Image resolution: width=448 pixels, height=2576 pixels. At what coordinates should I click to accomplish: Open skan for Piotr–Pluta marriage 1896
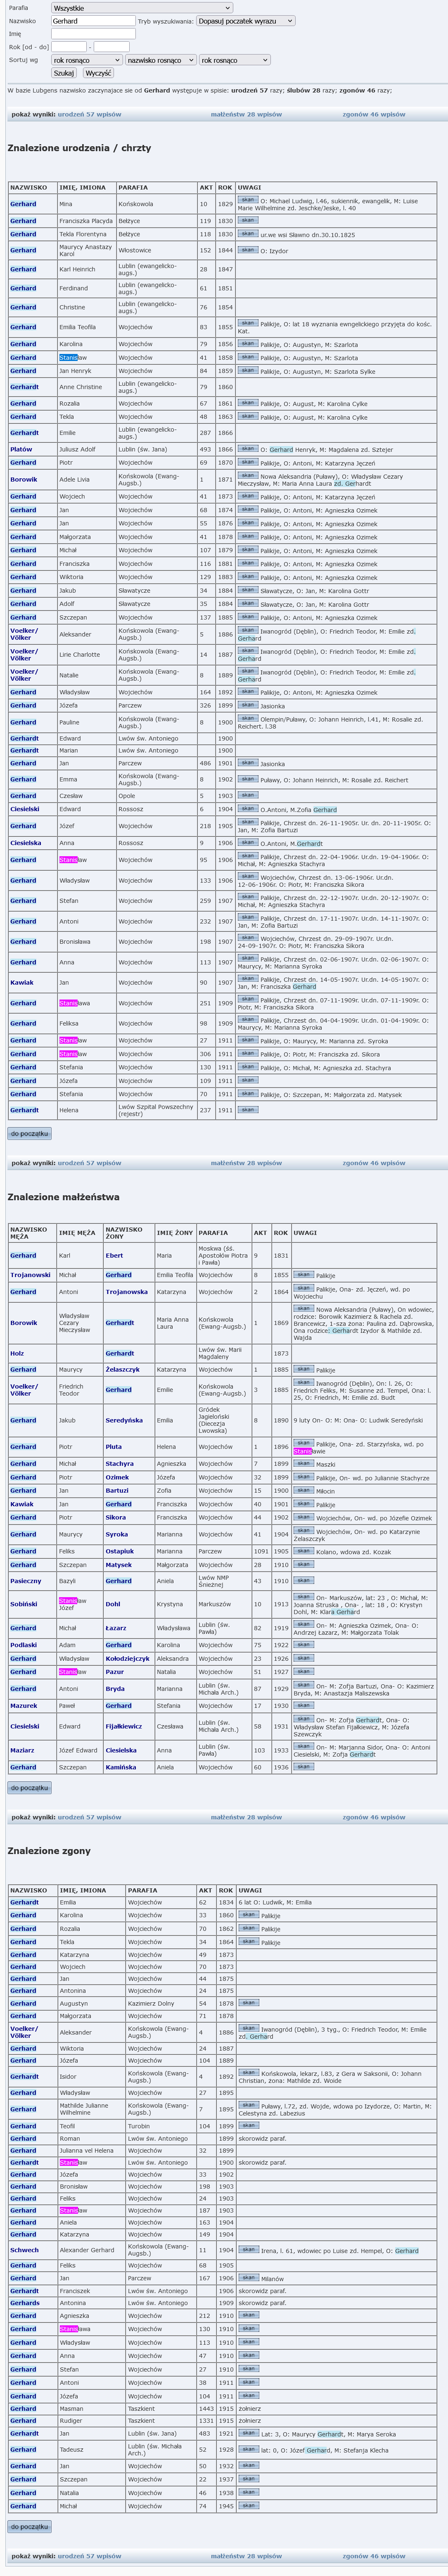[x=303, y=1443]
